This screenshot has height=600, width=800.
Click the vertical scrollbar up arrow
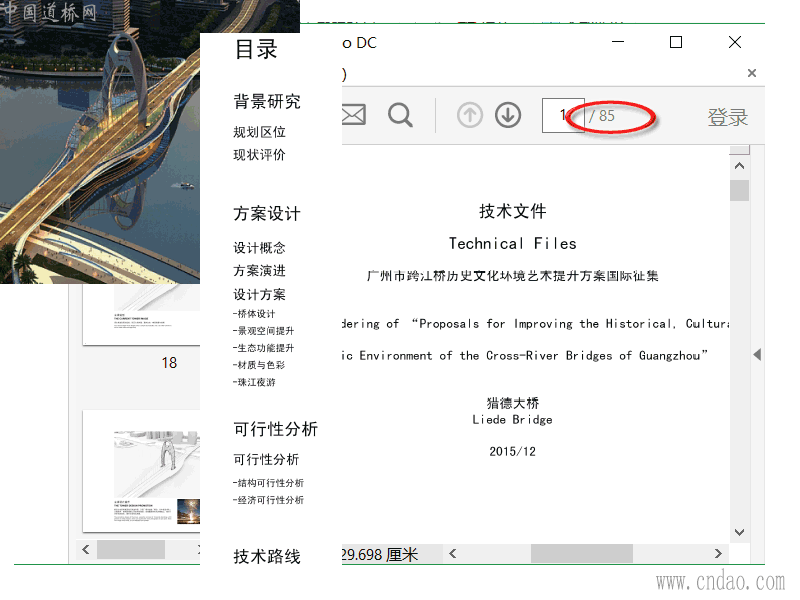pos(739,166)
